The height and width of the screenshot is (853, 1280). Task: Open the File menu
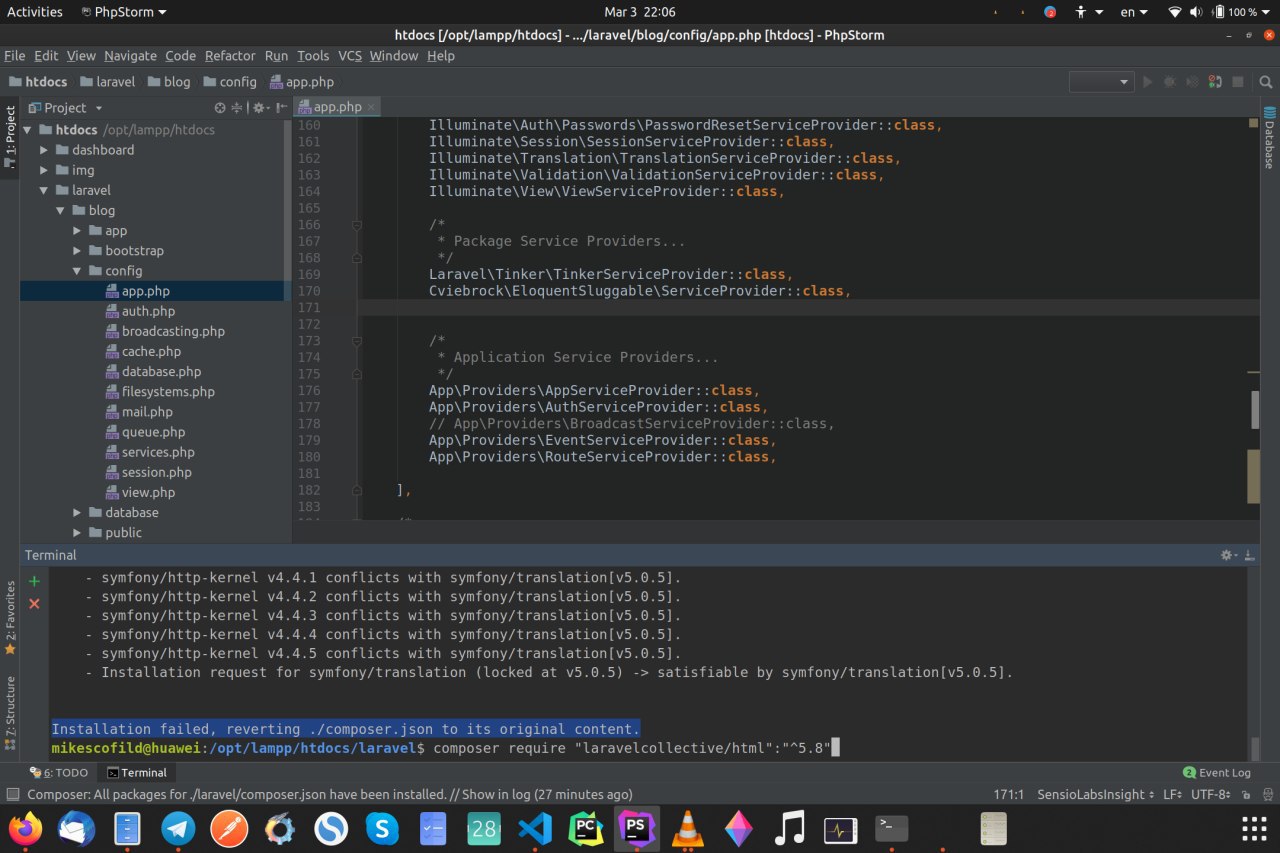click(14, 56)
